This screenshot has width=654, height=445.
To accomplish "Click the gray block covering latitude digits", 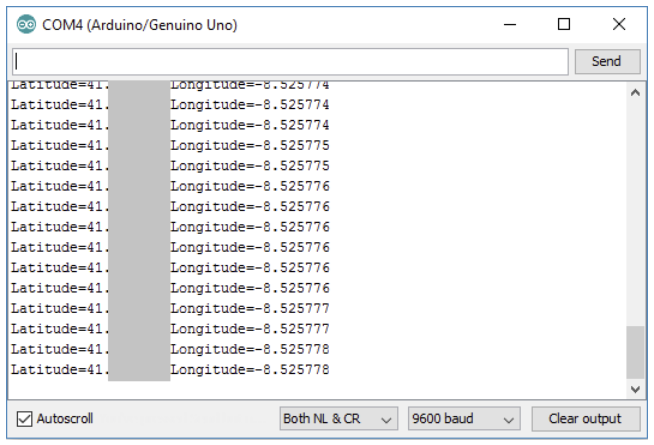I will click(139, 230).
